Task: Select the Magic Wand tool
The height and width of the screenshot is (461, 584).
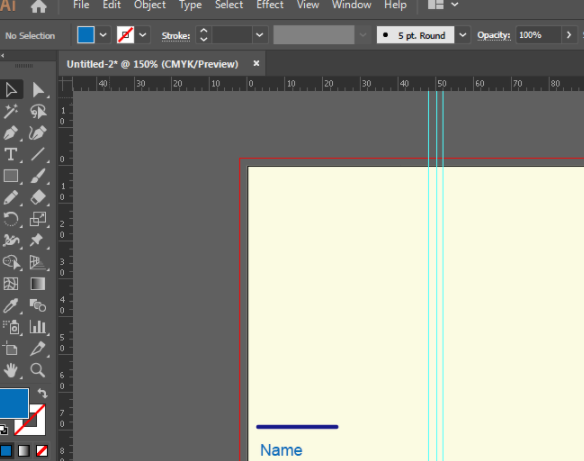Action: [x=11, y=111]
